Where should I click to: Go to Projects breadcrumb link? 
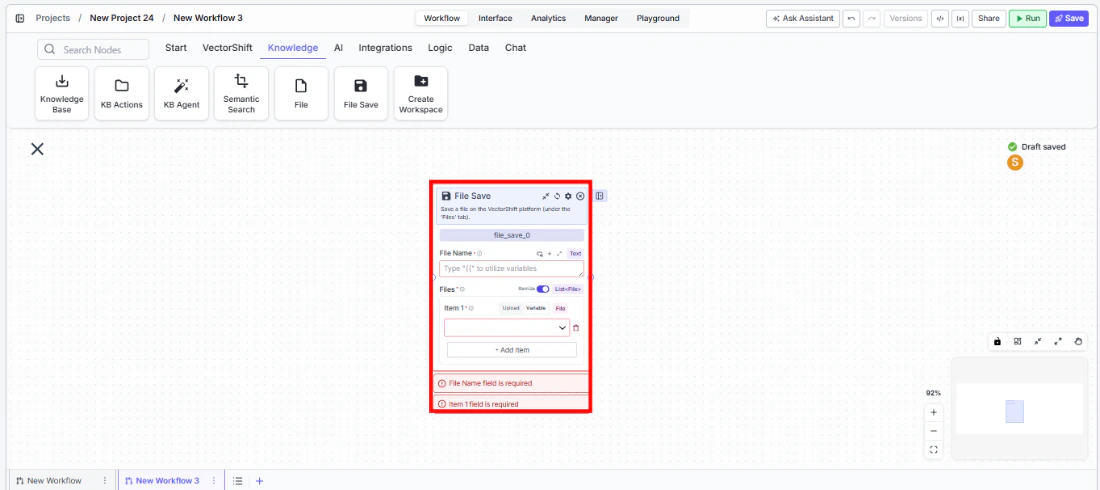(x=53, y=18)
